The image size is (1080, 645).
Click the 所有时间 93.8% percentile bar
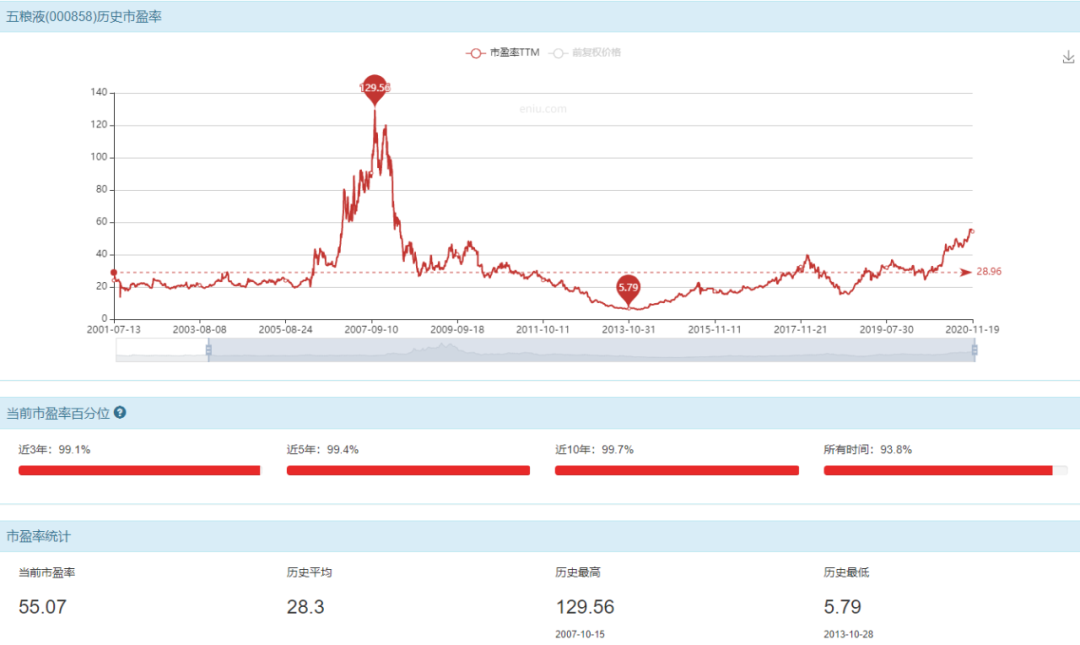[946, 470]
